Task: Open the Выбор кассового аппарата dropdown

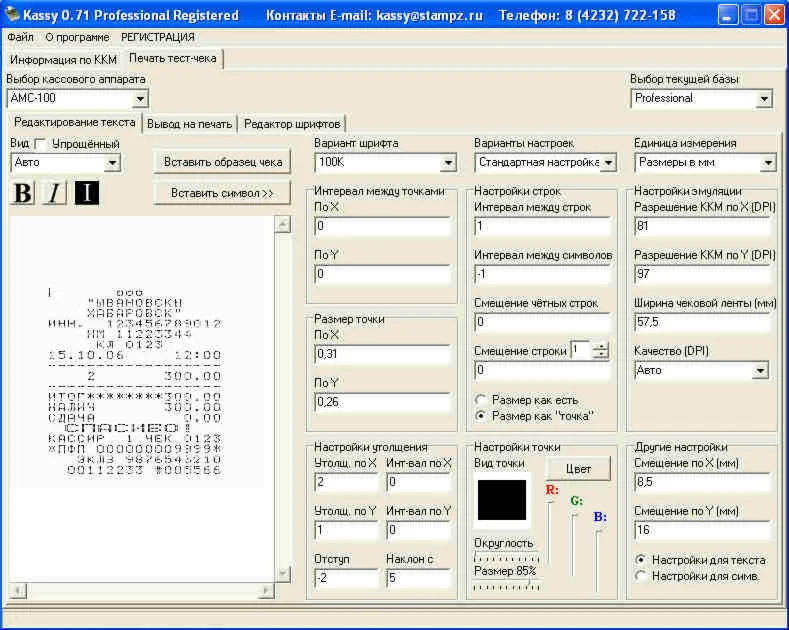Action: [x=140, y=98]
